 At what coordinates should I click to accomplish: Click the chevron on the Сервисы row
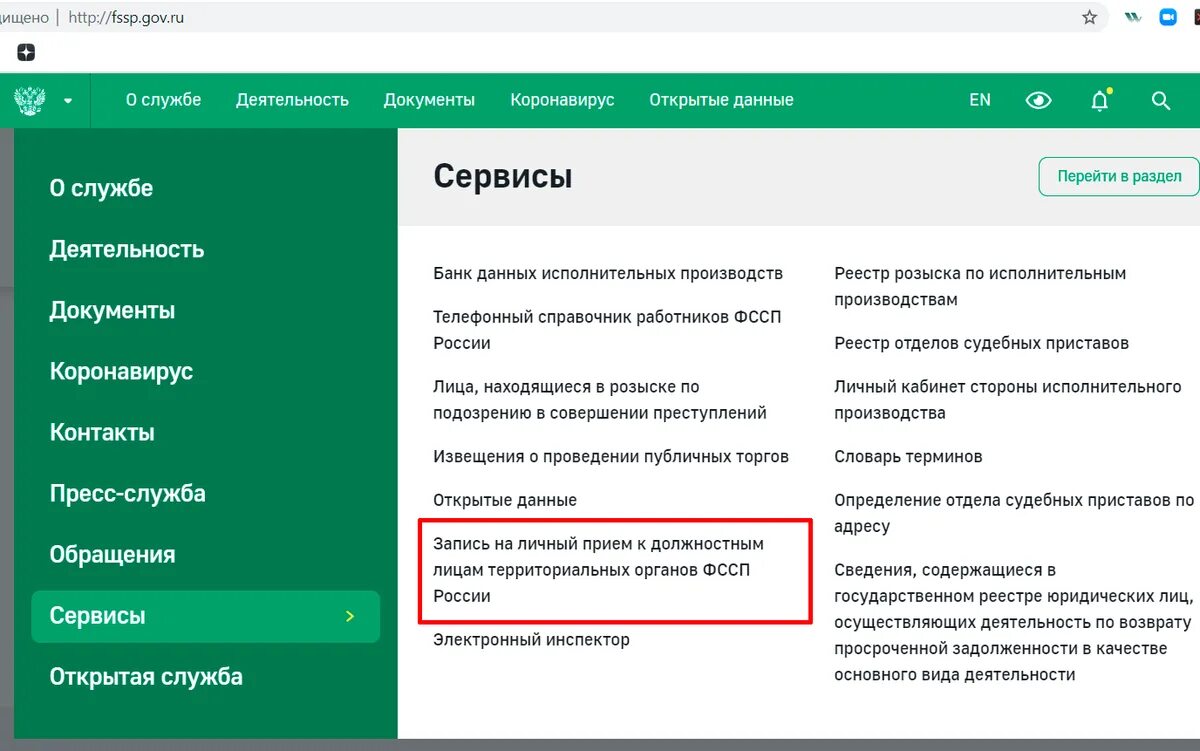click(350, 616)
